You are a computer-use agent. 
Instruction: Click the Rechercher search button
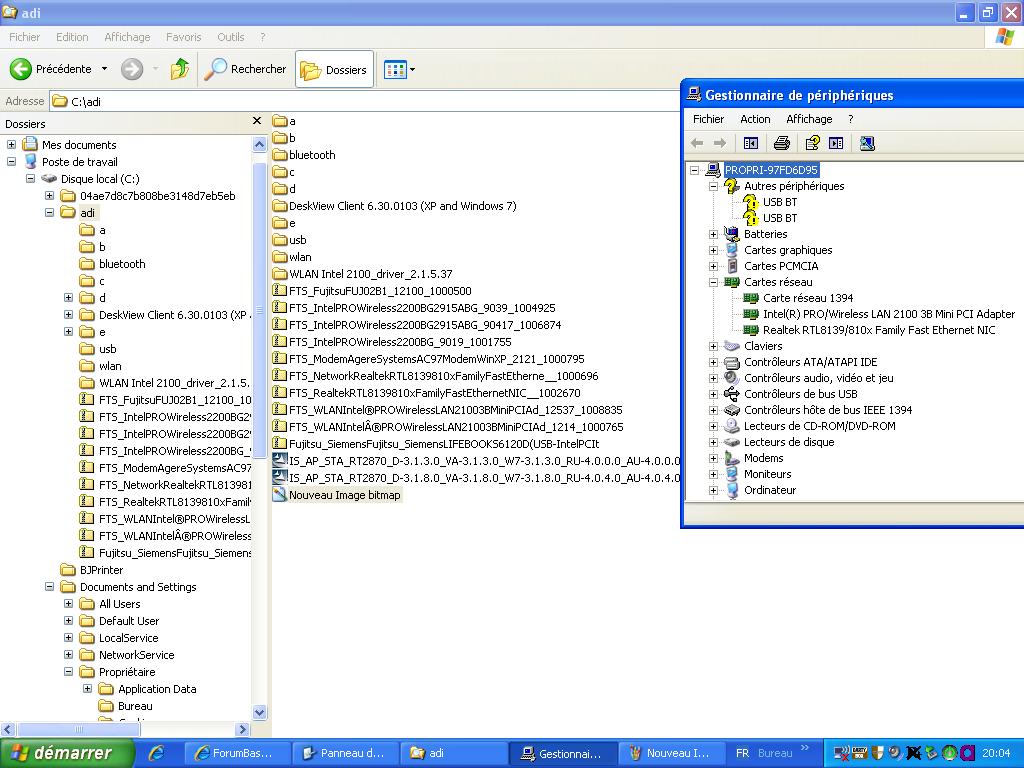click(x=245, y=69)
